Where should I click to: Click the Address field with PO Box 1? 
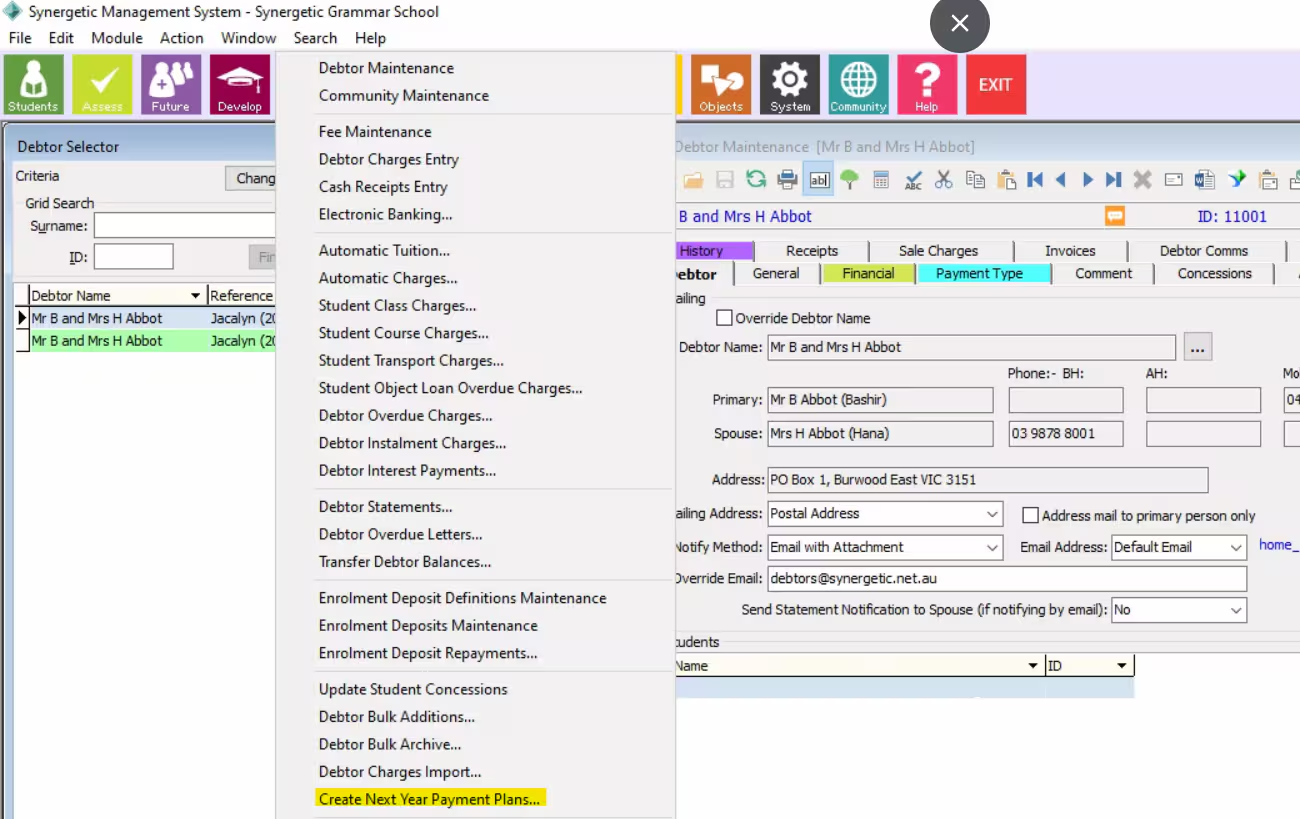click(x=988, y=480)
